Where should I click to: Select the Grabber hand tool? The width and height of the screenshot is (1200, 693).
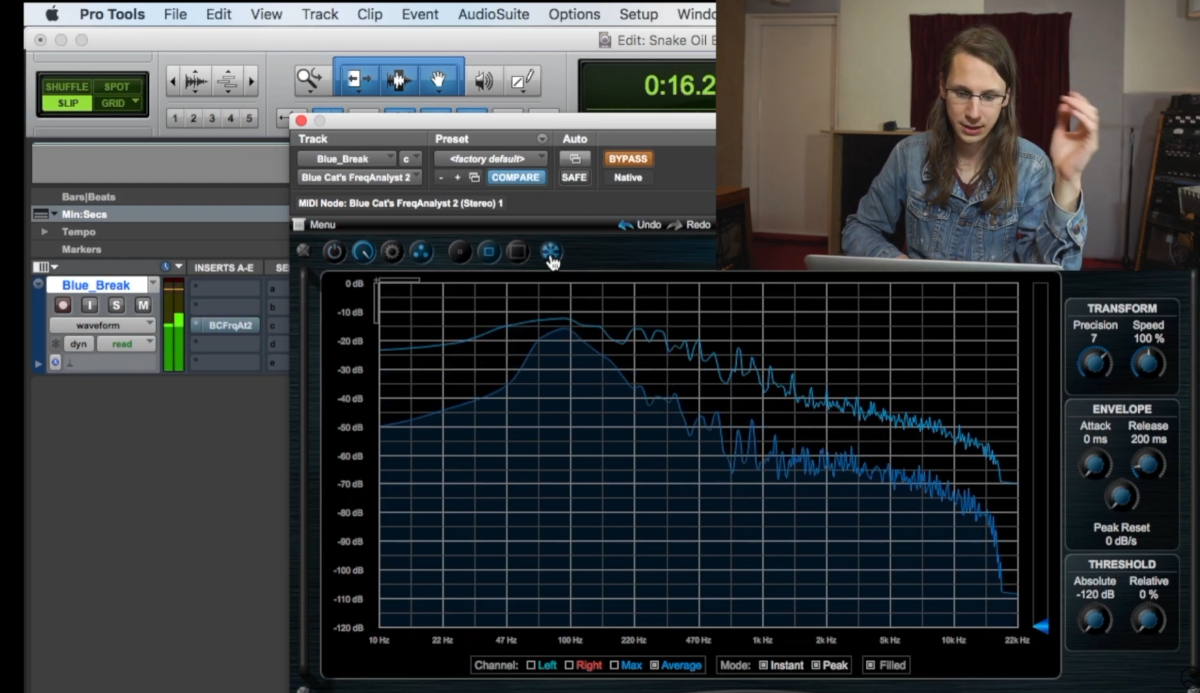tap(438, 80)
